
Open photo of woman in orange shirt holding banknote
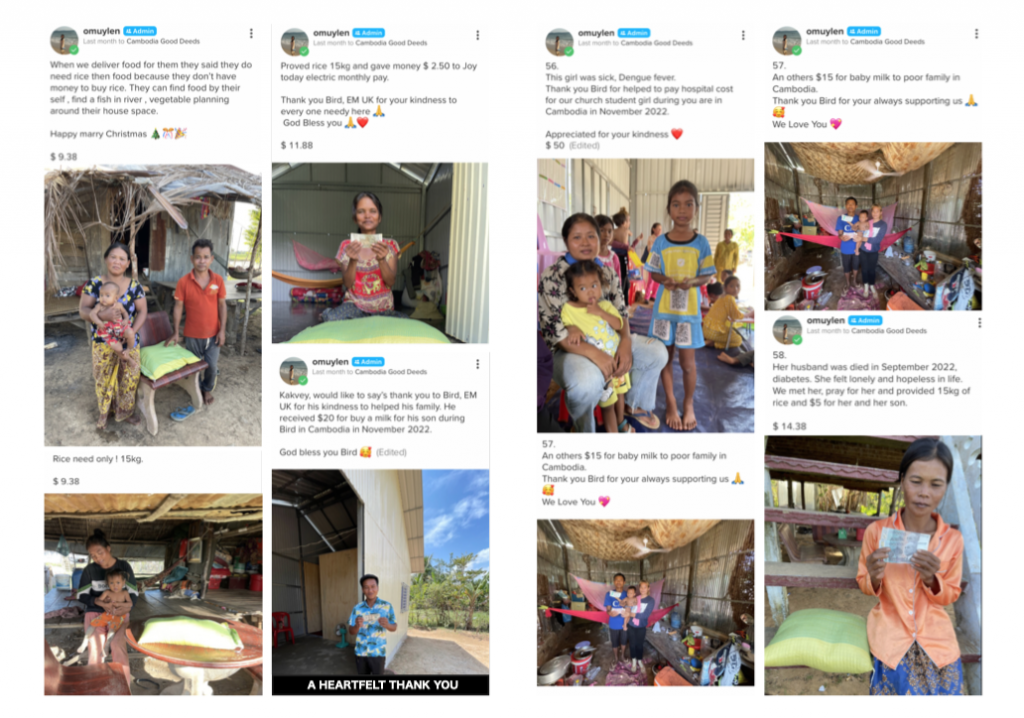tap(873, 565)
